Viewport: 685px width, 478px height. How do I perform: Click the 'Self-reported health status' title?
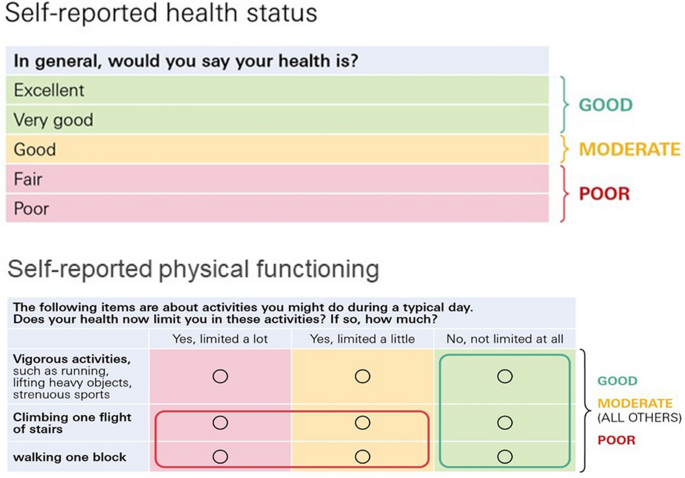(161, 15)
